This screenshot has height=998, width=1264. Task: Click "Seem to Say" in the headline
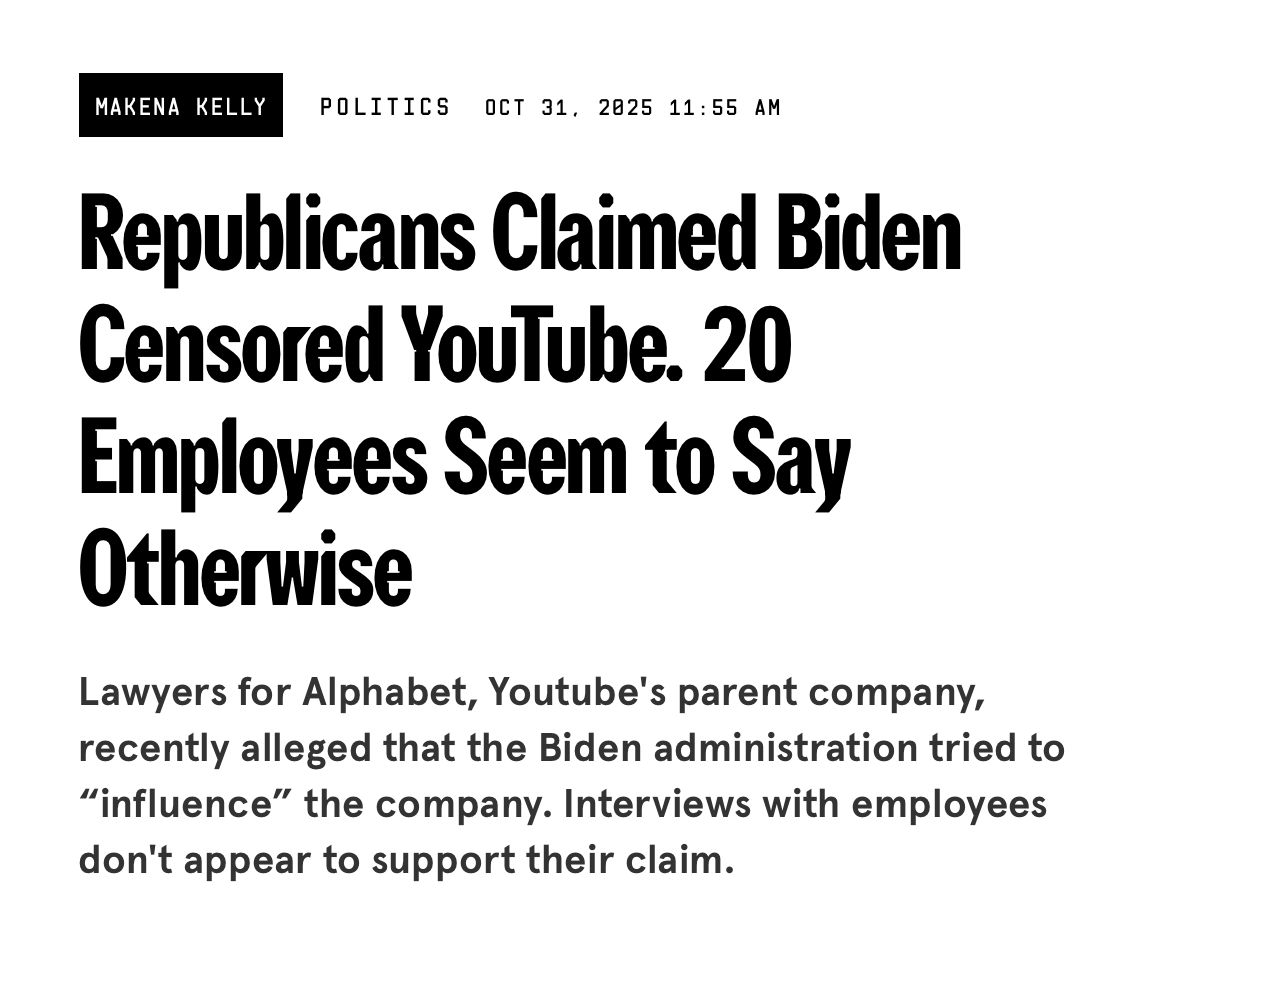647,457
